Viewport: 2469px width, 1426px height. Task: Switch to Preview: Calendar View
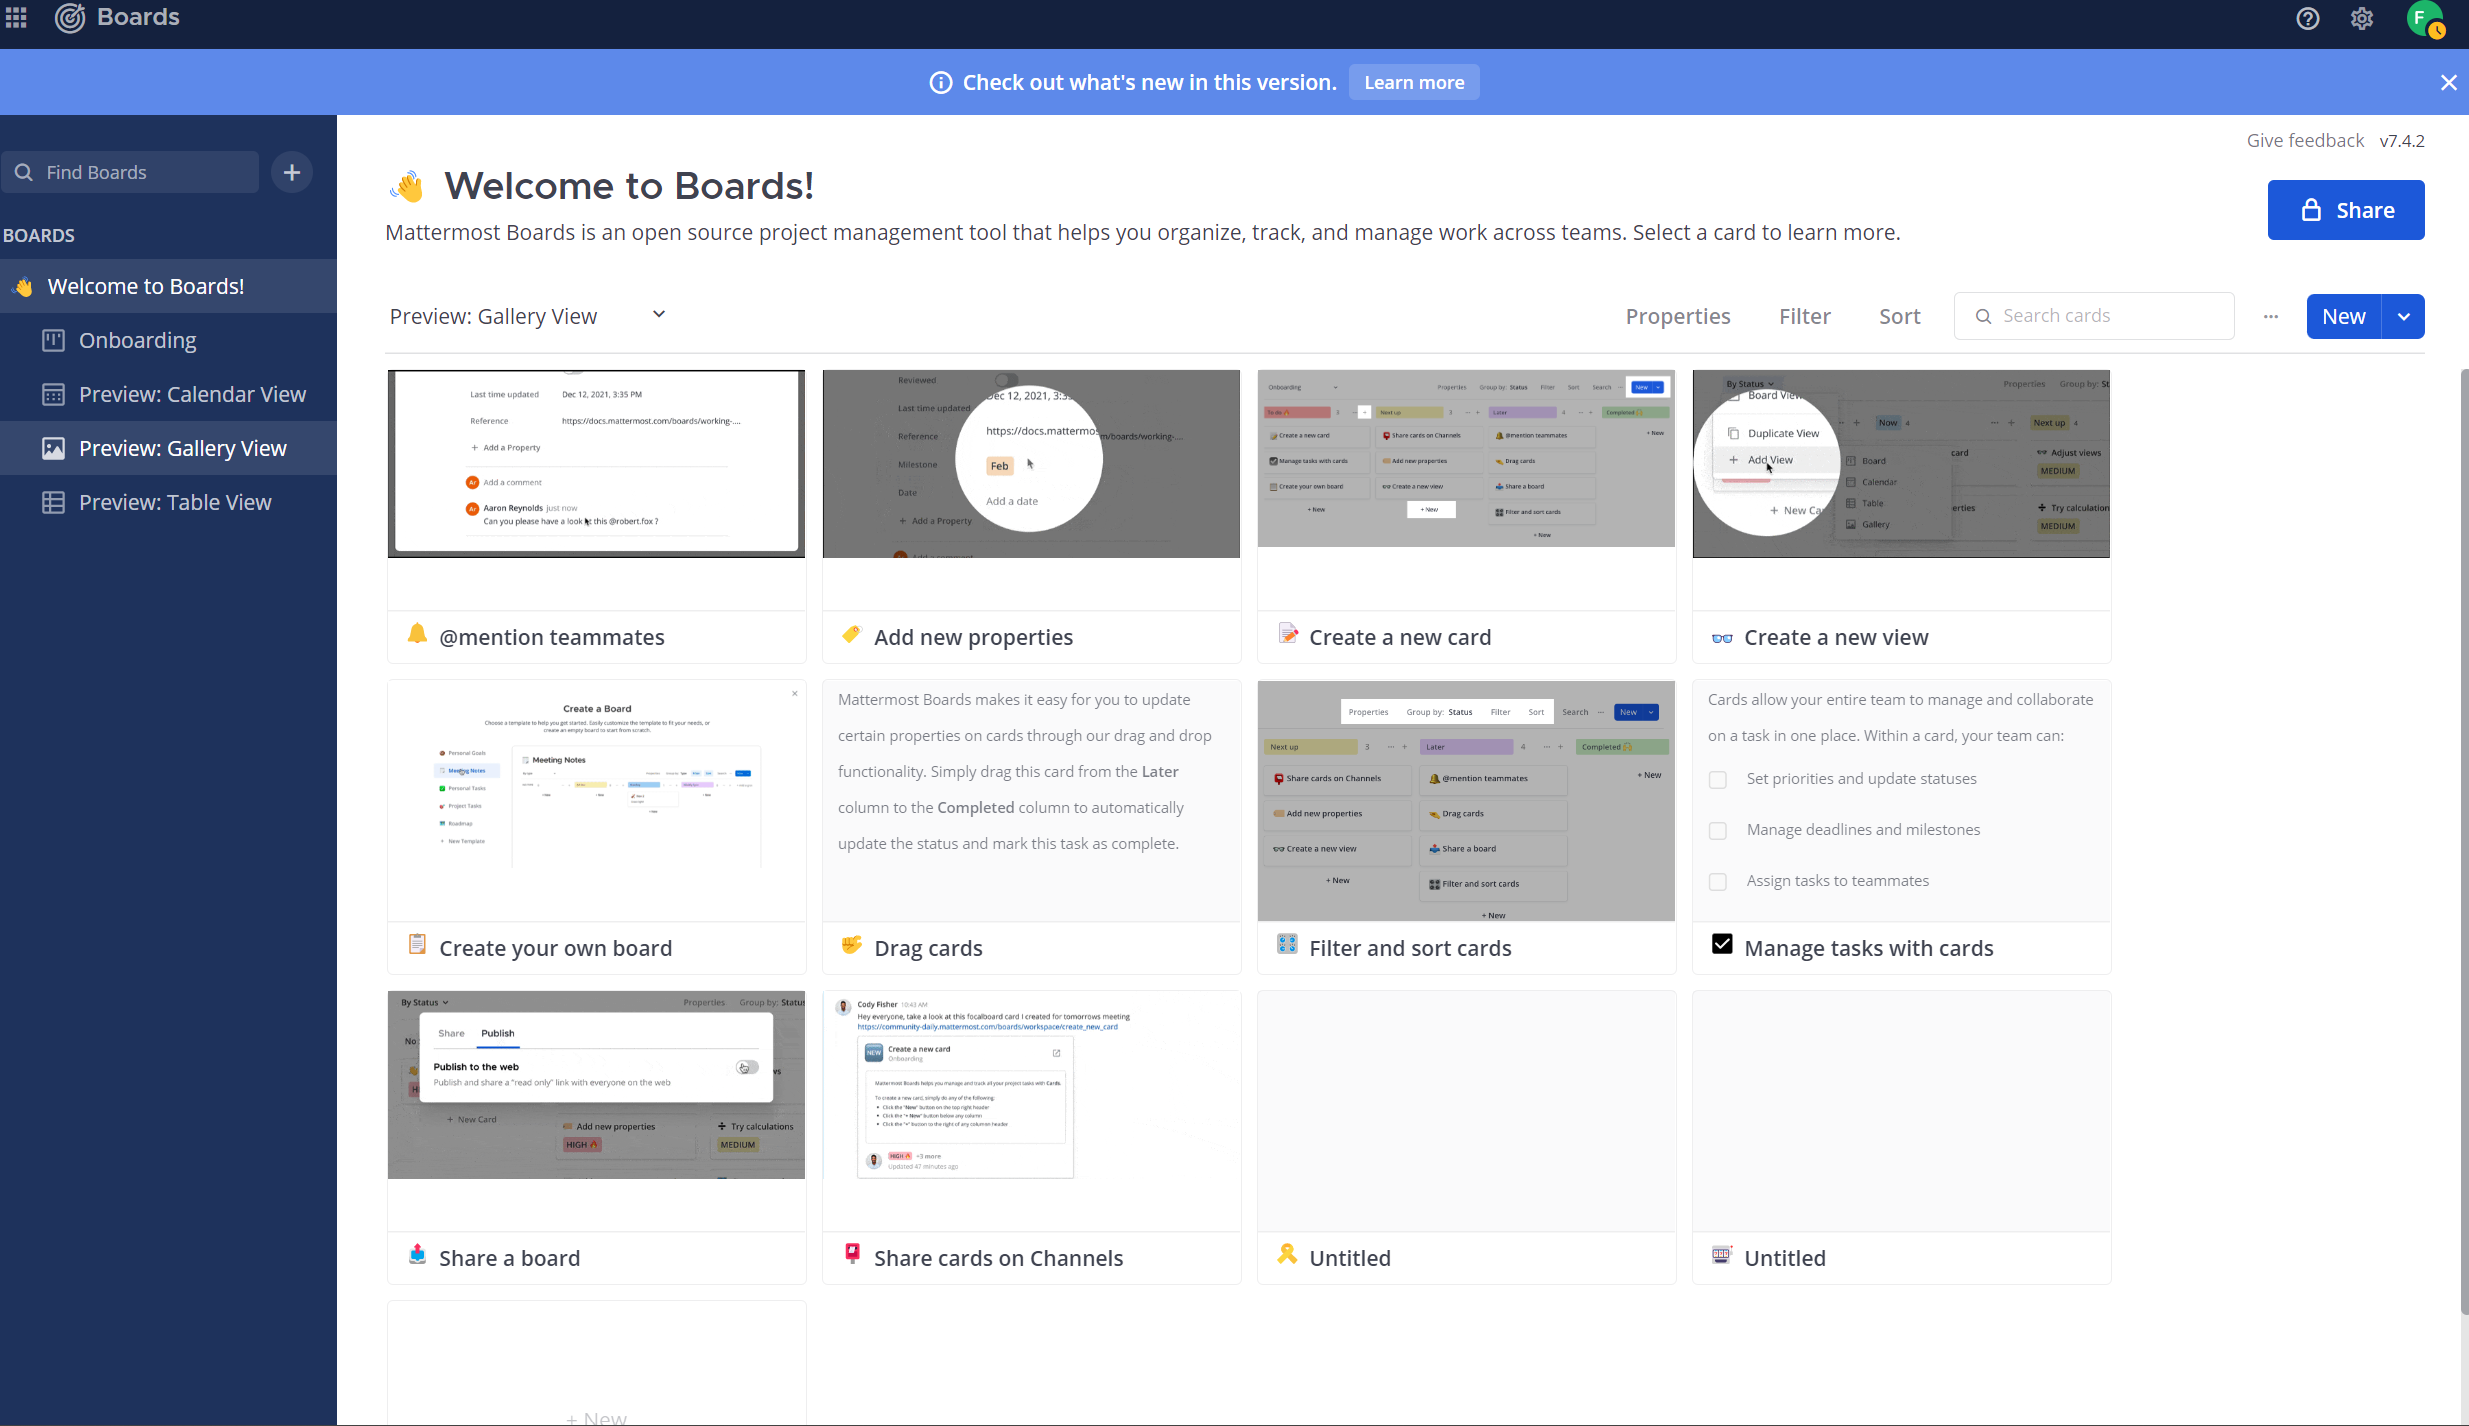192,395
